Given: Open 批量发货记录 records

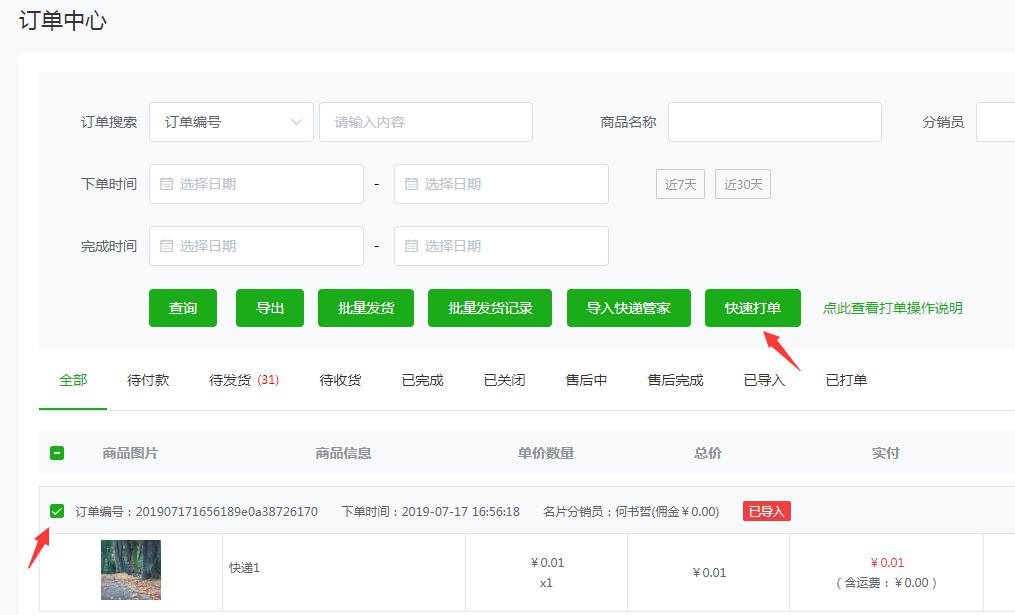Looking at the screenshot, I should 490,308.
